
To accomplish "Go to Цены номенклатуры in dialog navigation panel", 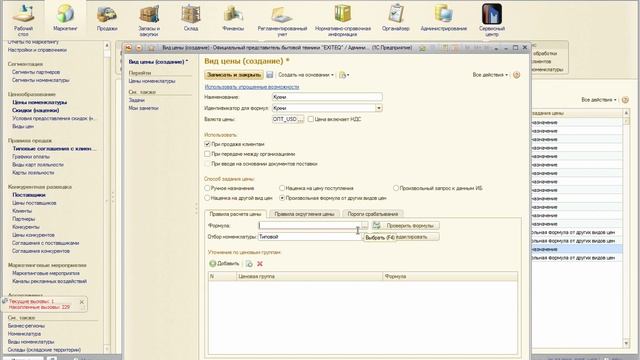I will point(152,81).
